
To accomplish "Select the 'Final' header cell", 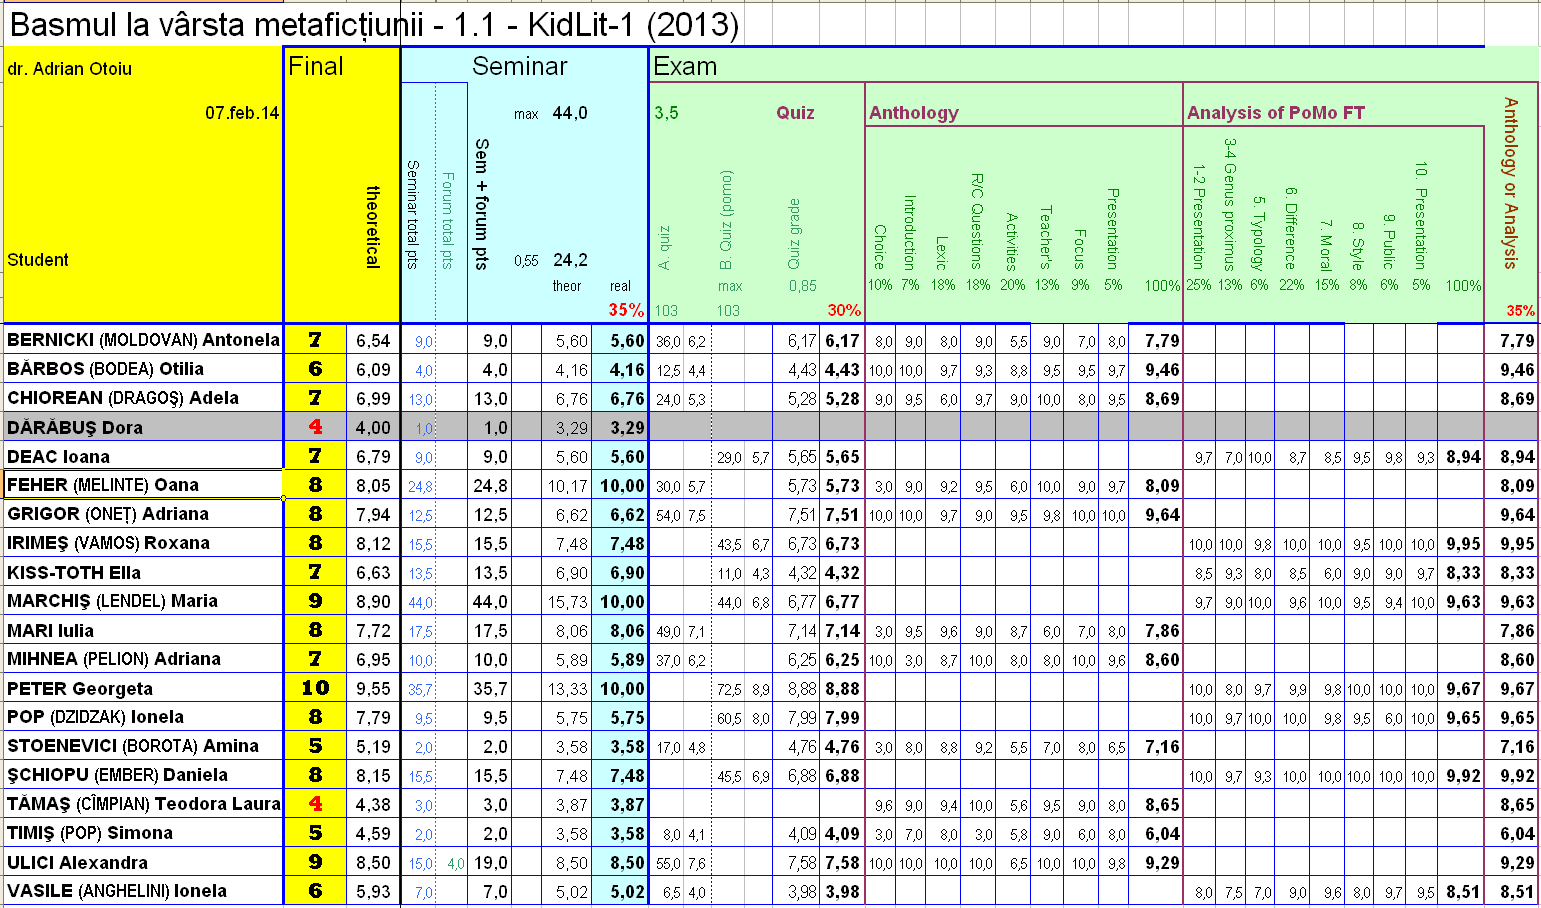I will click(316, 67).
